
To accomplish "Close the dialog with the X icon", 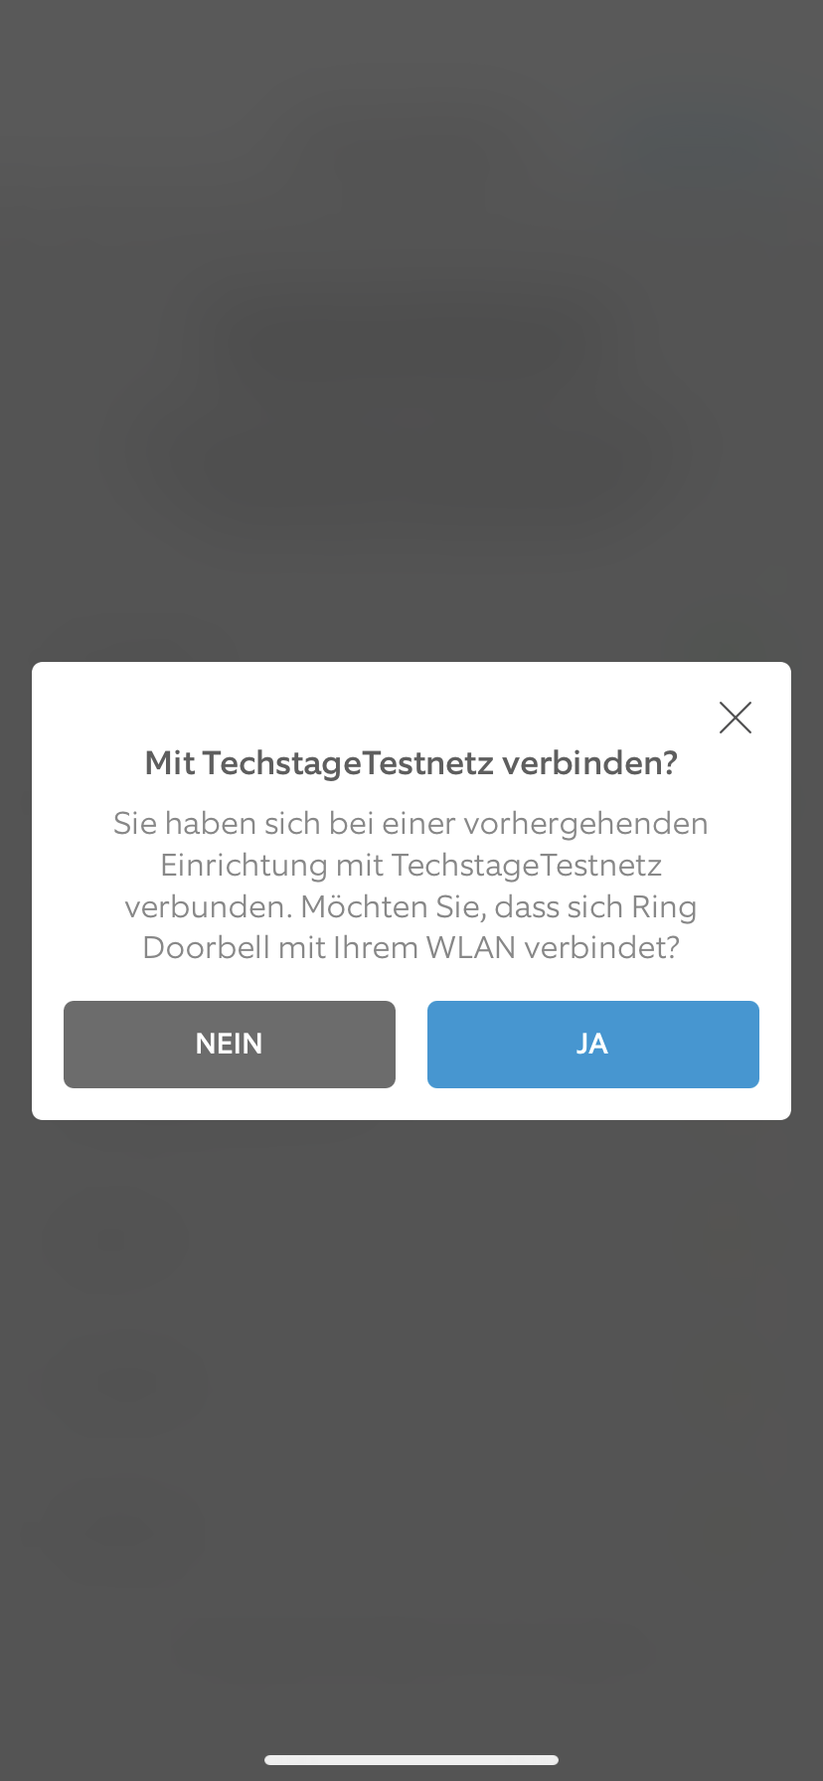I will point(735,717).
